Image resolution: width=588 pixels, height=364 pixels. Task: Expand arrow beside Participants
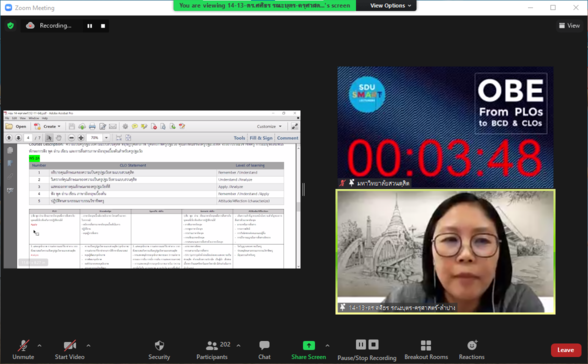point(238,346)
